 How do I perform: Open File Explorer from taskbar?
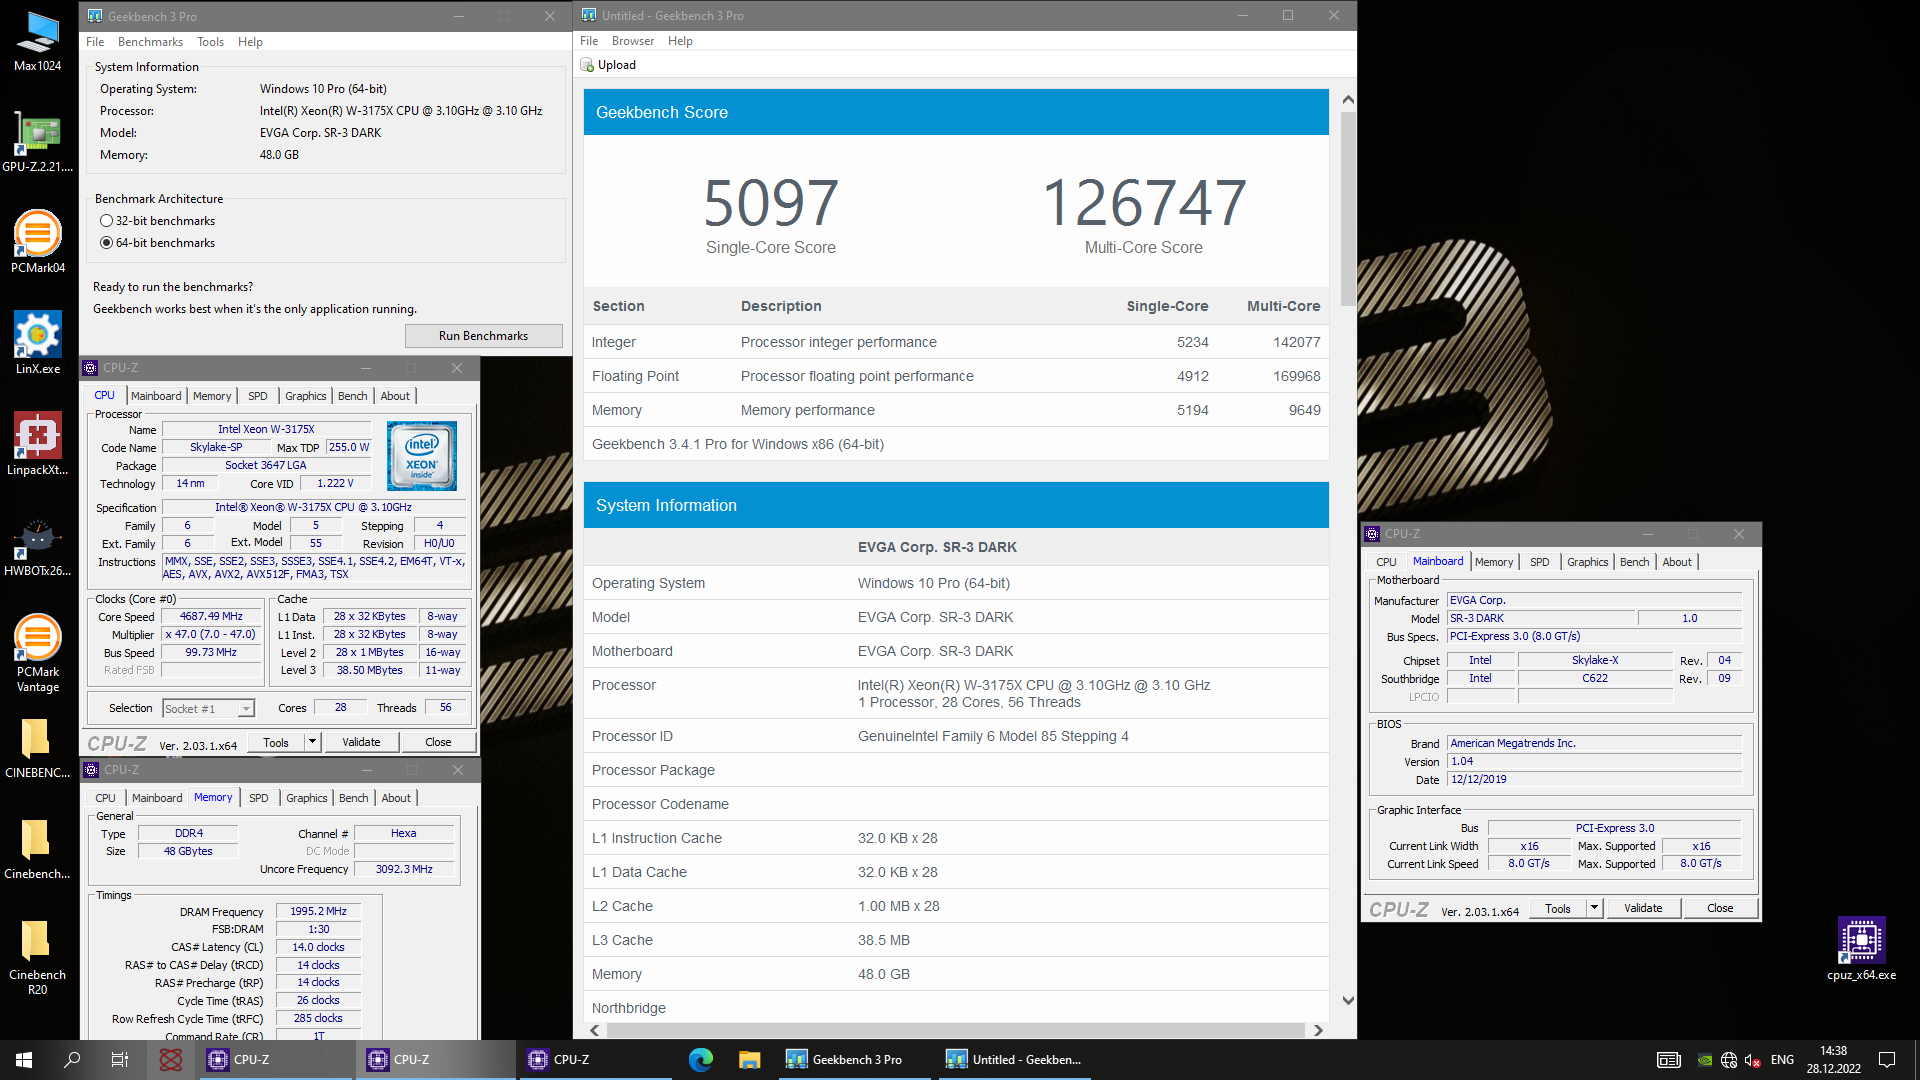pyautogui.click(x=749, y=1060)
